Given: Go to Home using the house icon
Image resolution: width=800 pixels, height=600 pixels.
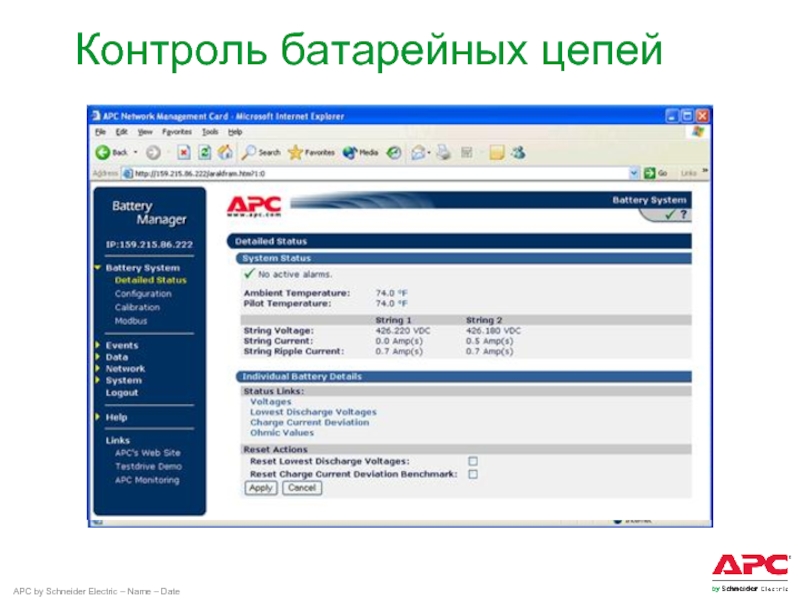Looking at the screenshot, I should click(x=225, y=152).
